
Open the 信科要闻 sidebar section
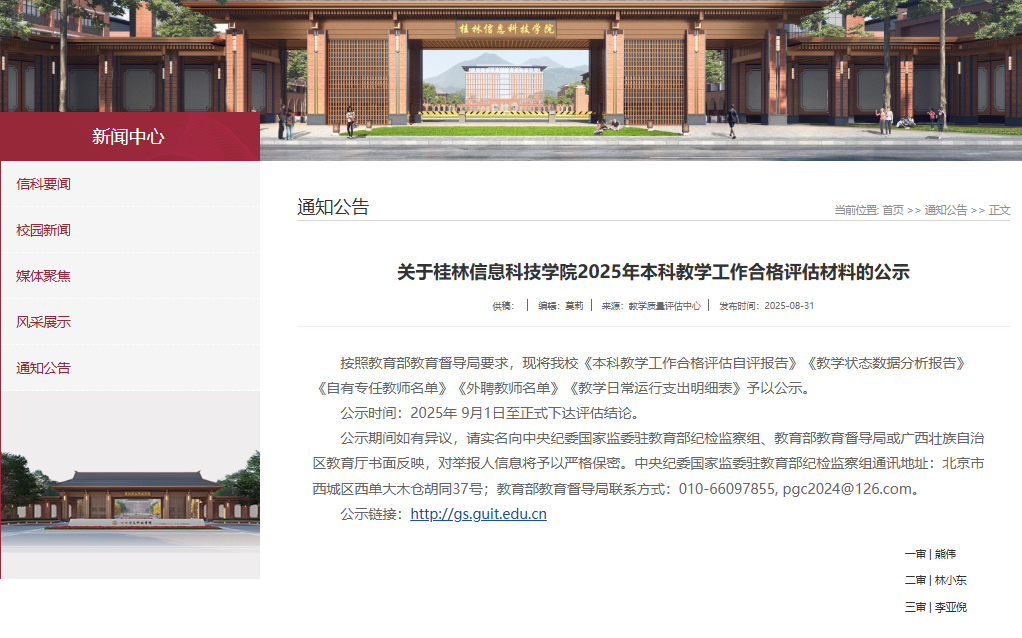click(44, 184)
